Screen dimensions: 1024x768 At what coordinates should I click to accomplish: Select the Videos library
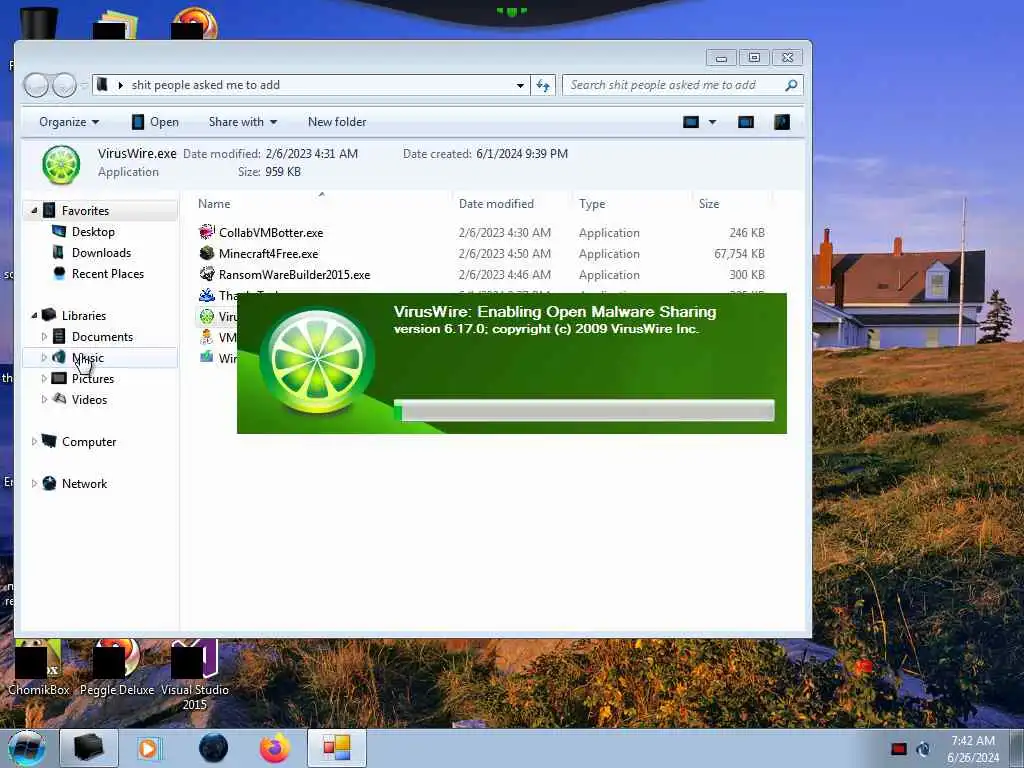[x=89, y=399]
